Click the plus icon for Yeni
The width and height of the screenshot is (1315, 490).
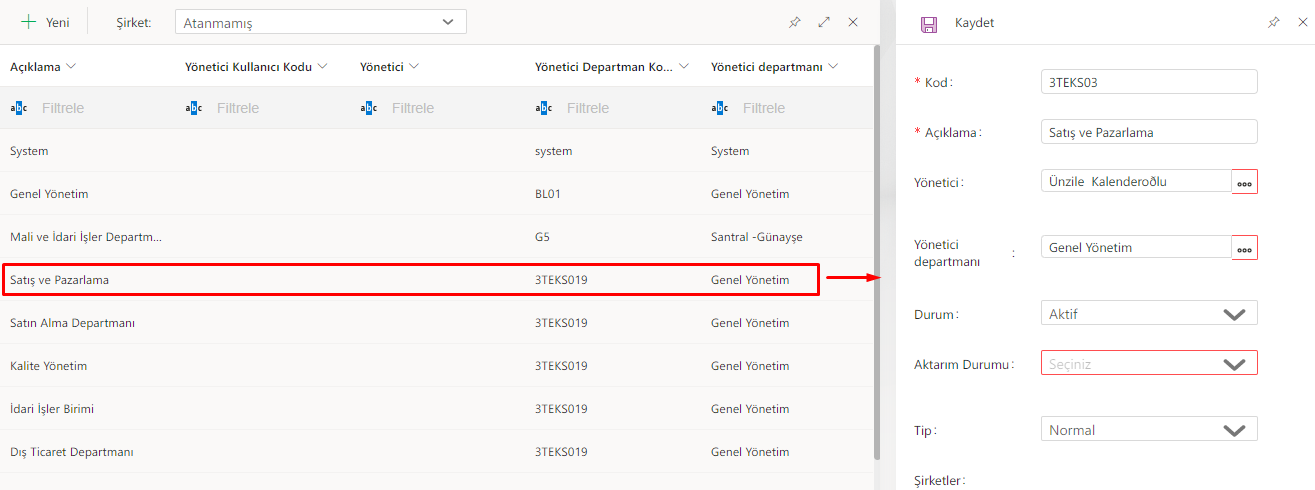coord(29,22)
